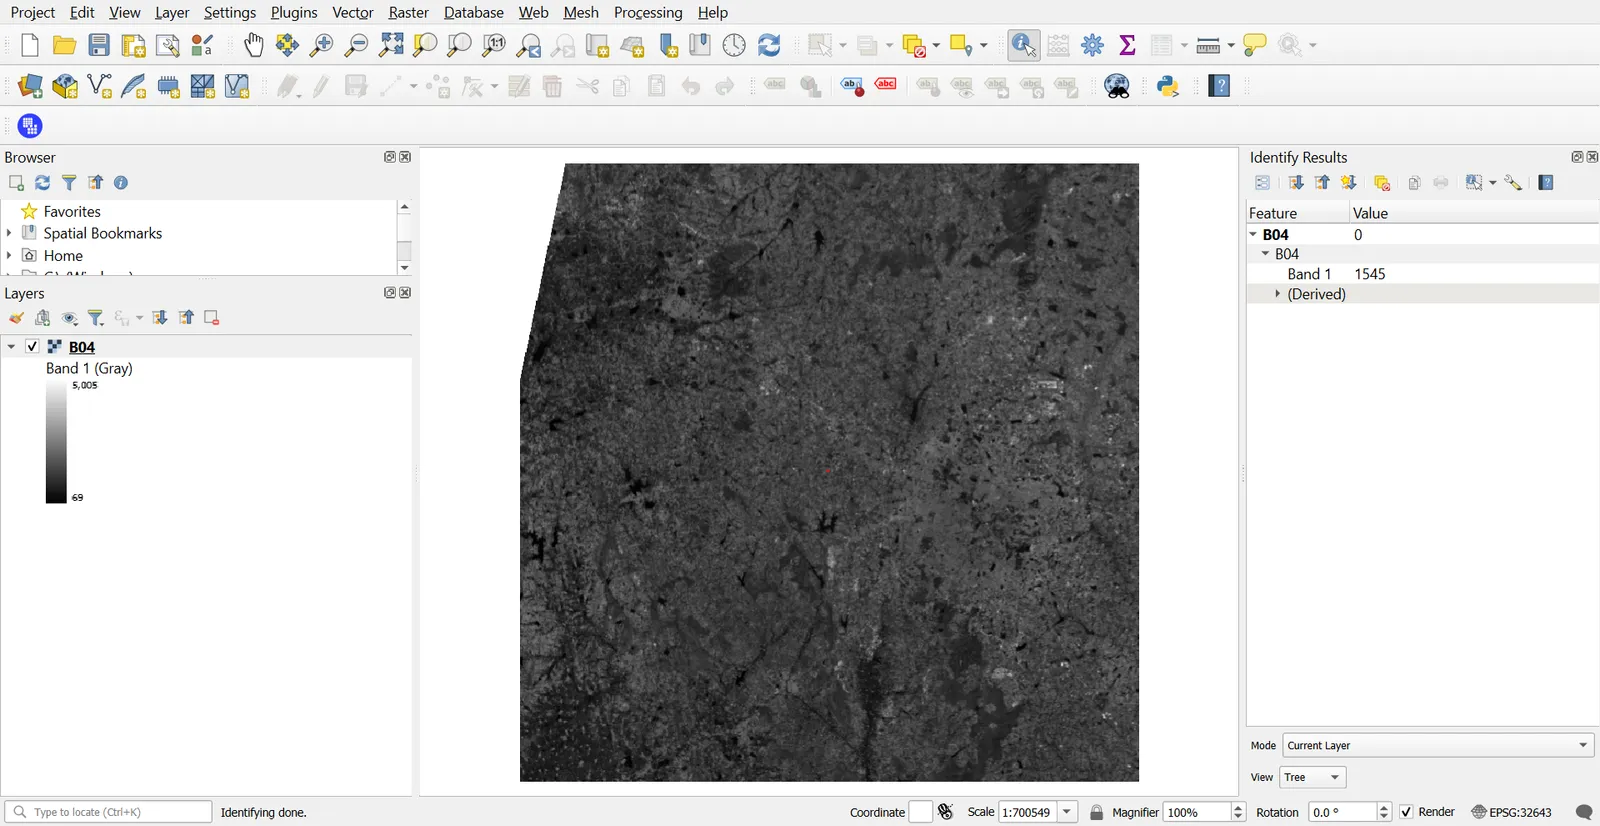Click the Coordinate input field
This screenshot has width=1600, height=826.
[920, 812]
